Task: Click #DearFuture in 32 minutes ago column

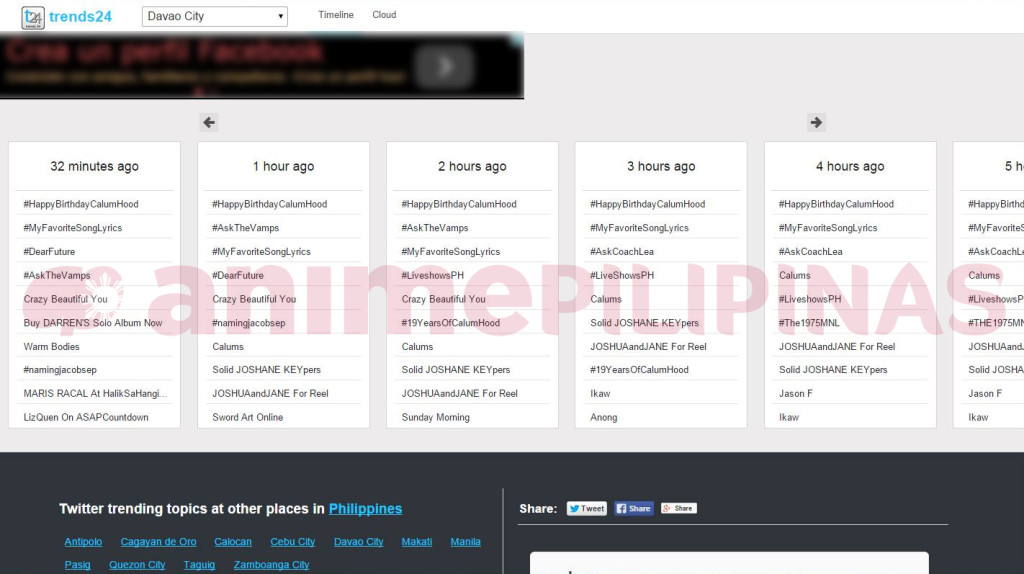Action: pyautogui.click(x=49, y=251)
